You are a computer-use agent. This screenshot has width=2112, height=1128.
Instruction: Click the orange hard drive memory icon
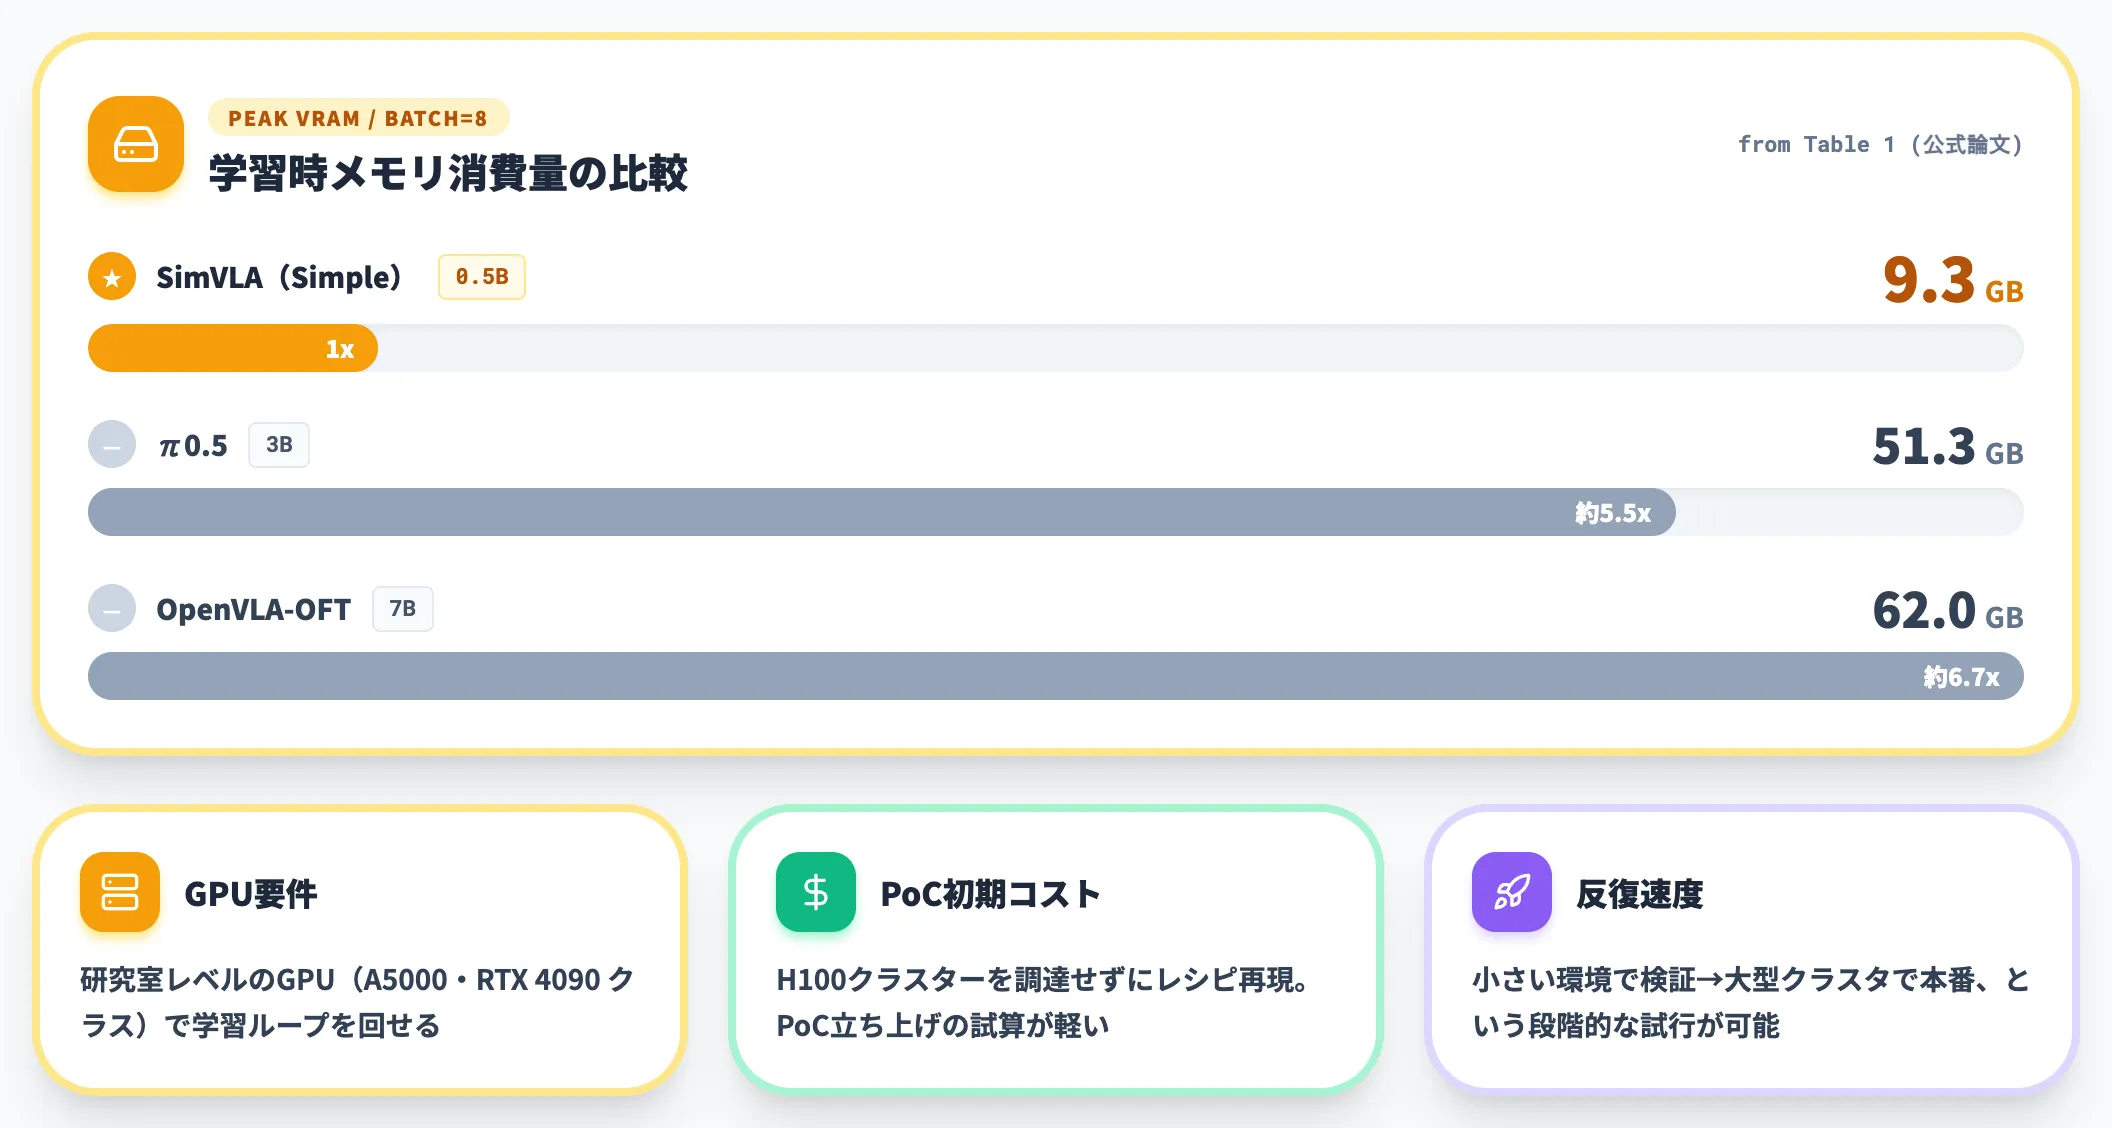136,144
